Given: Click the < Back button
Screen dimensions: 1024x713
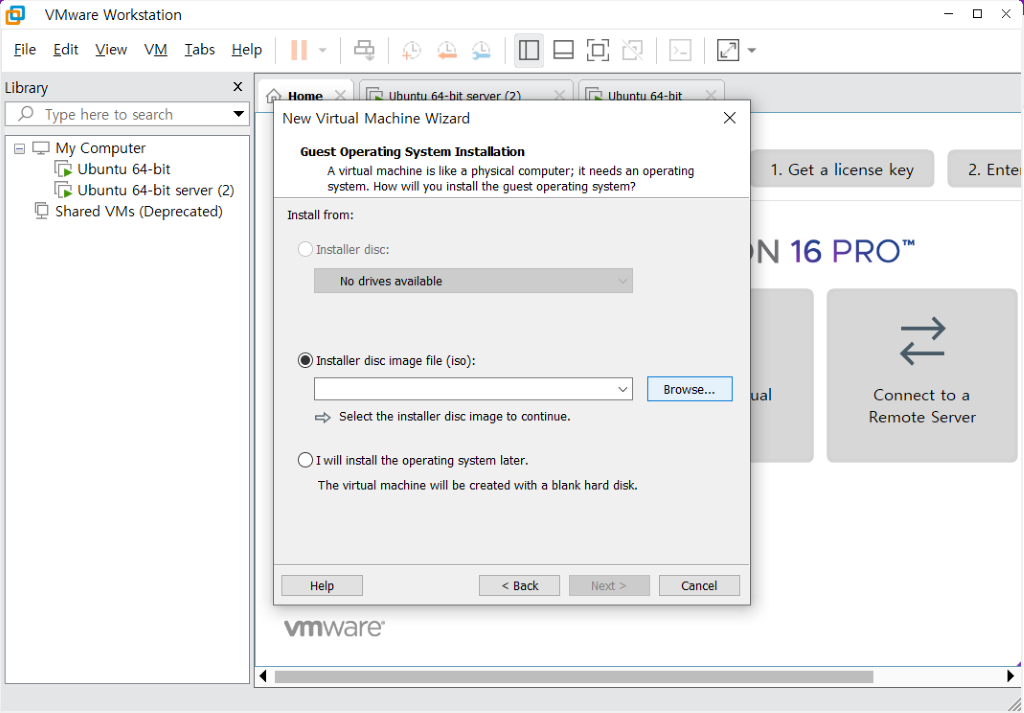Looking at the screenshot, I should 519,586.
